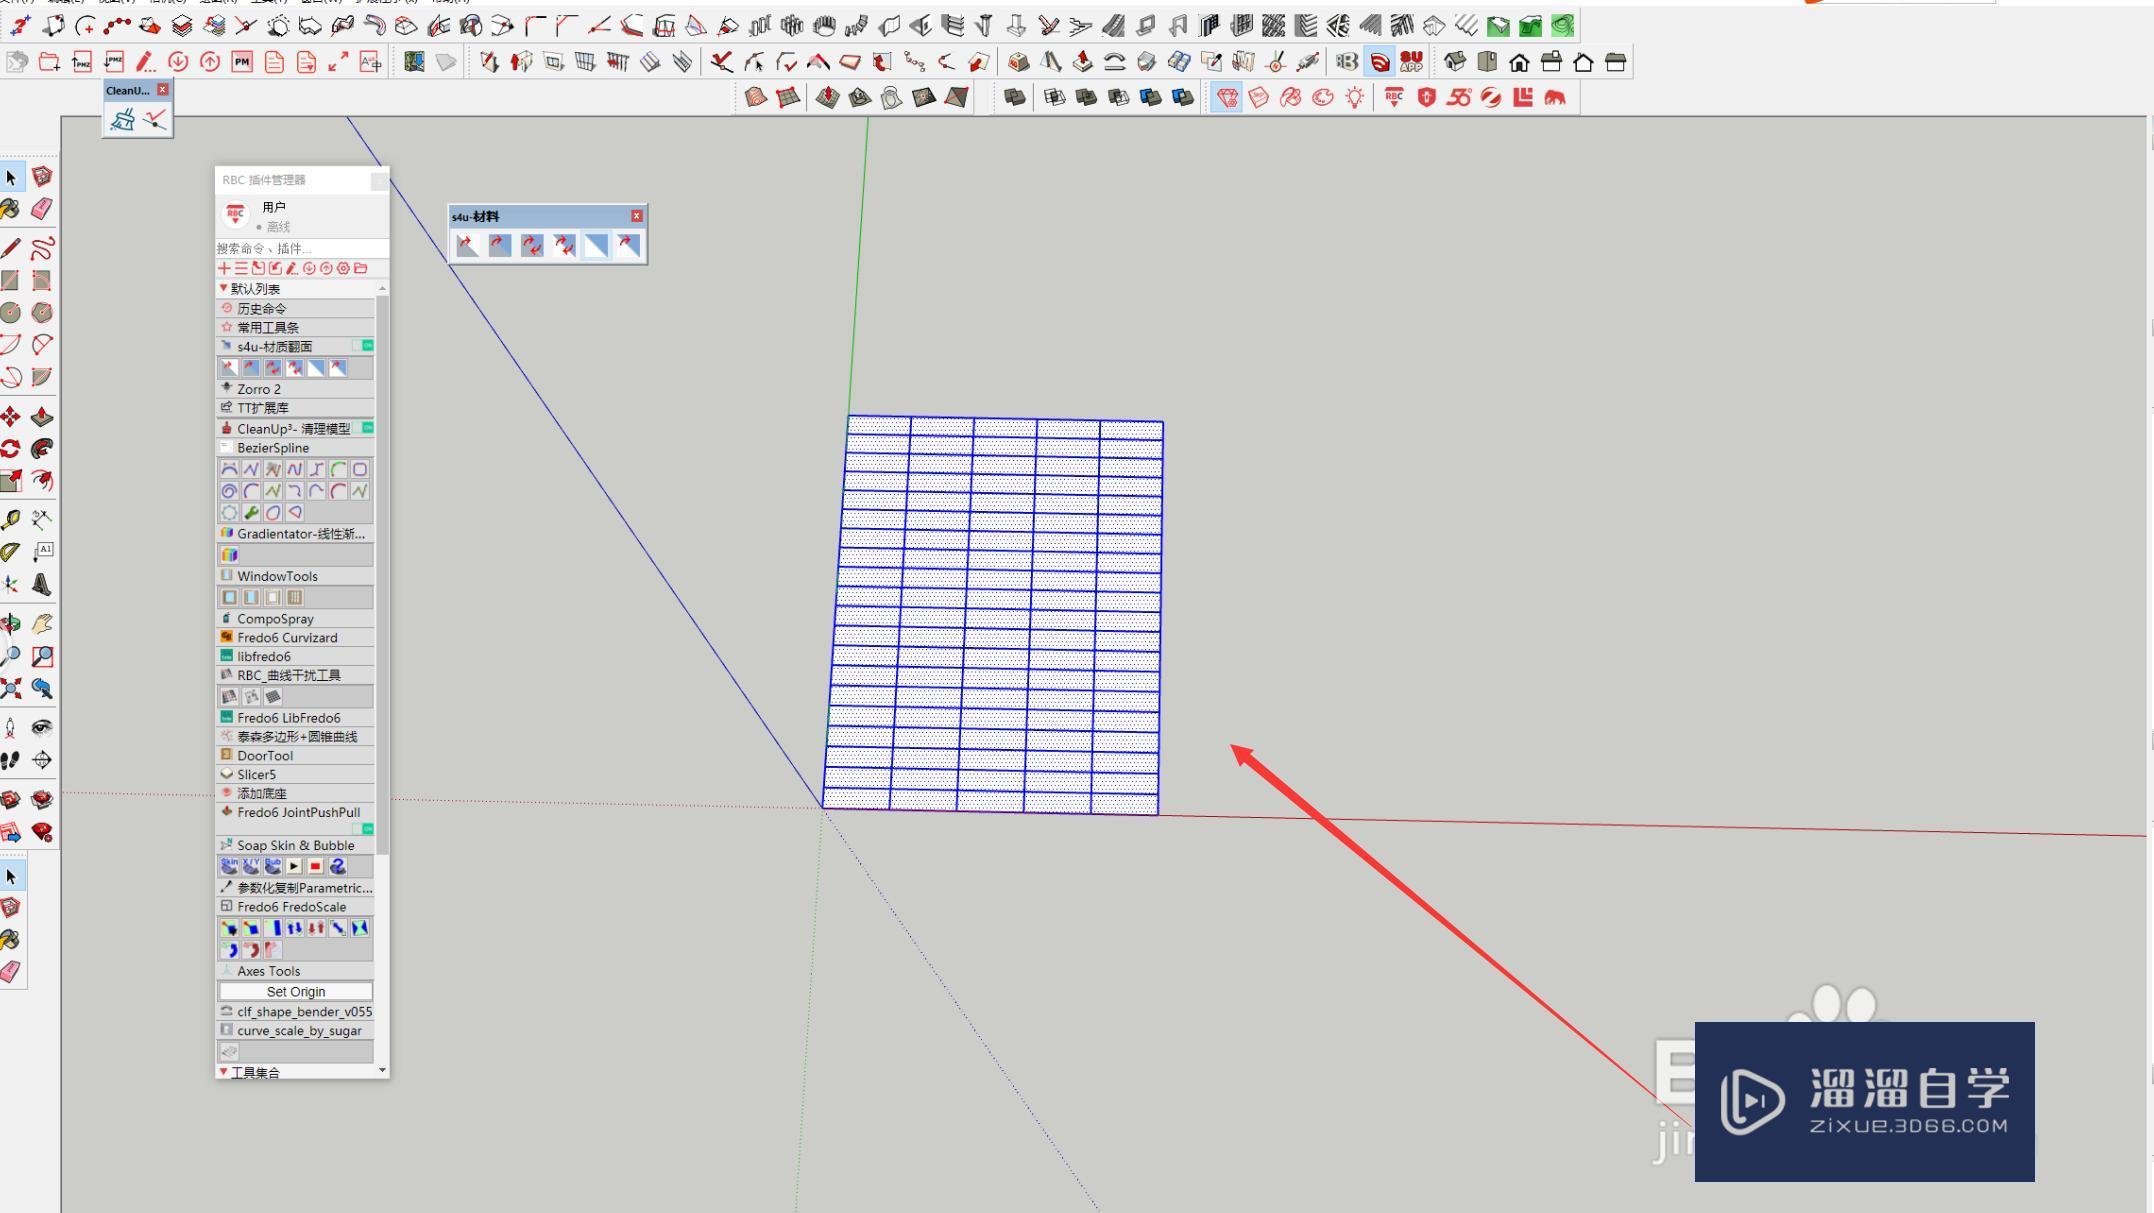Pick the Freehand drawing tool
This screenshot has width=2154, height=1213.
(x=42, y=248)
